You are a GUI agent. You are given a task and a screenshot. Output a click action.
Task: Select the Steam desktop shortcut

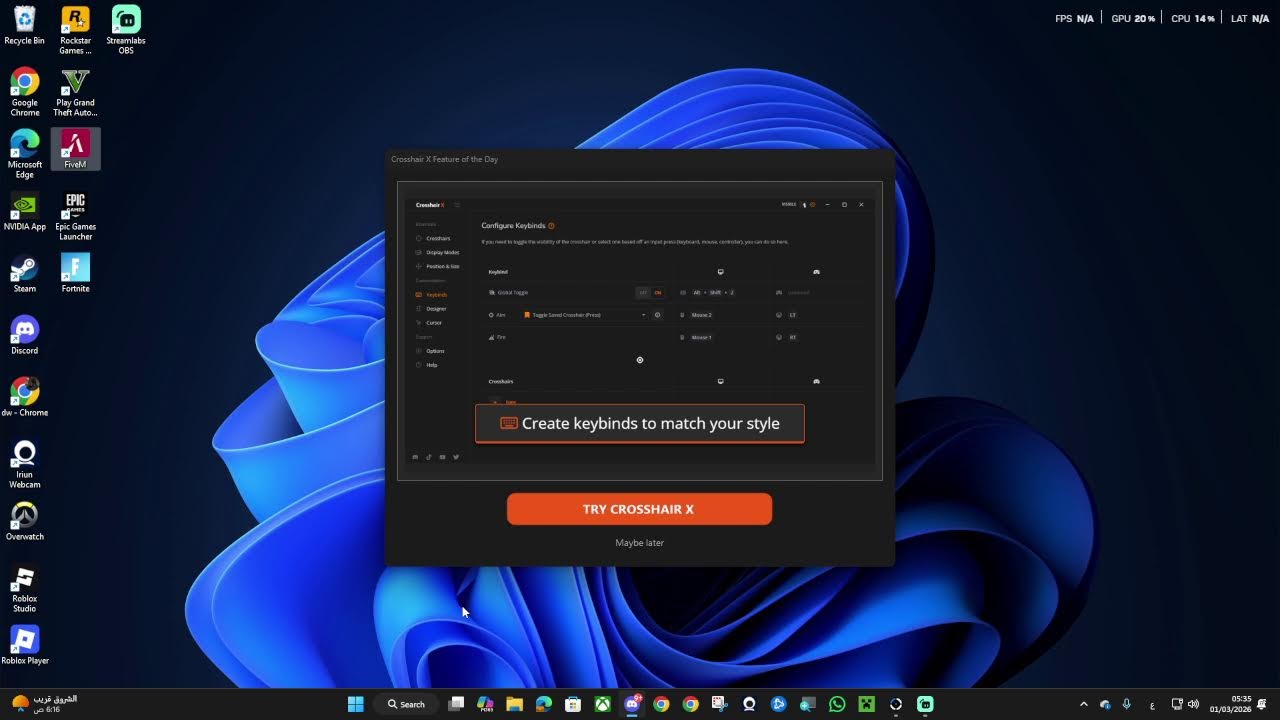click(24, 274)
